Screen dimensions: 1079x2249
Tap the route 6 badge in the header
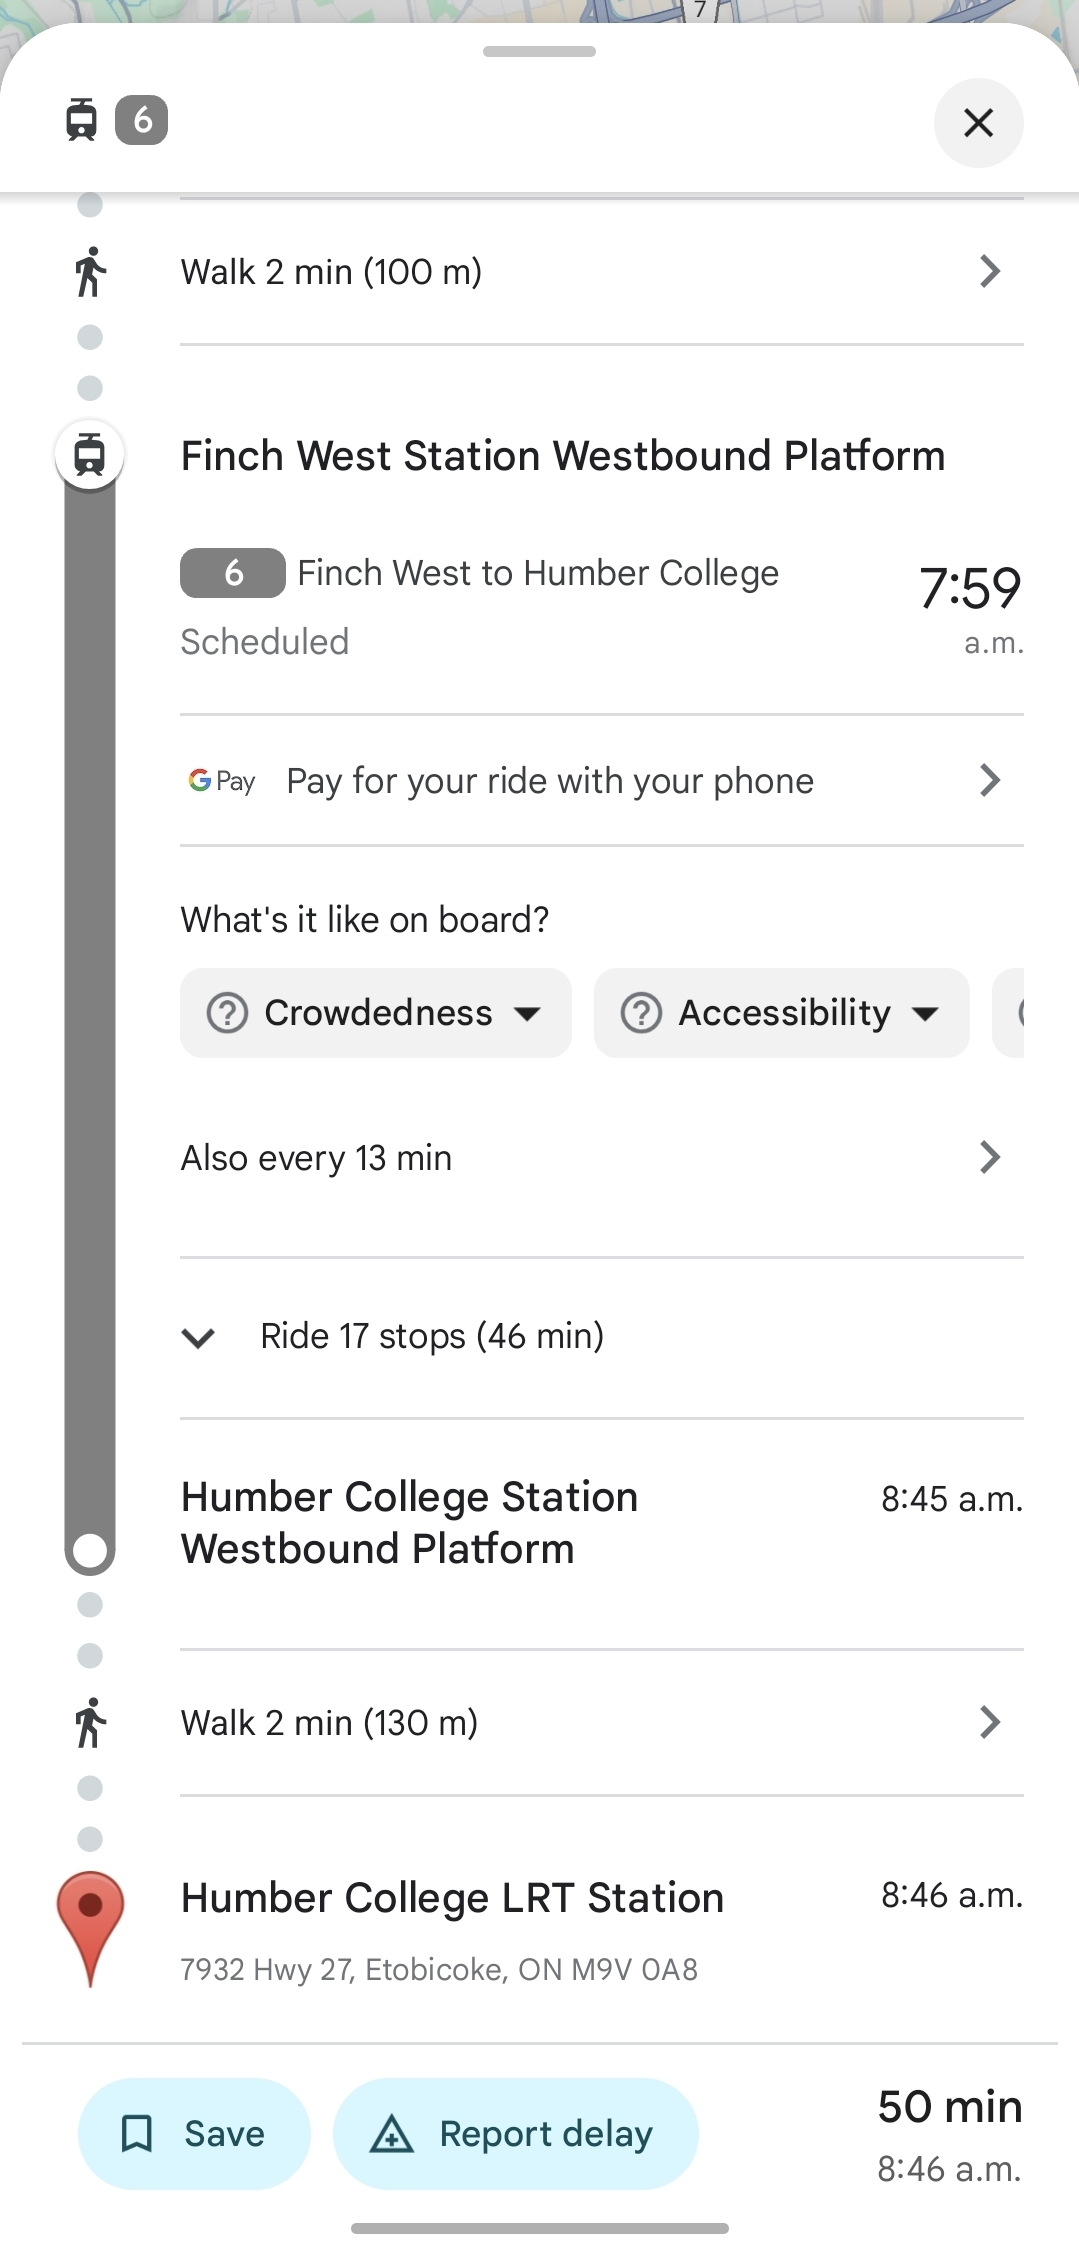[x=142, y=121]
